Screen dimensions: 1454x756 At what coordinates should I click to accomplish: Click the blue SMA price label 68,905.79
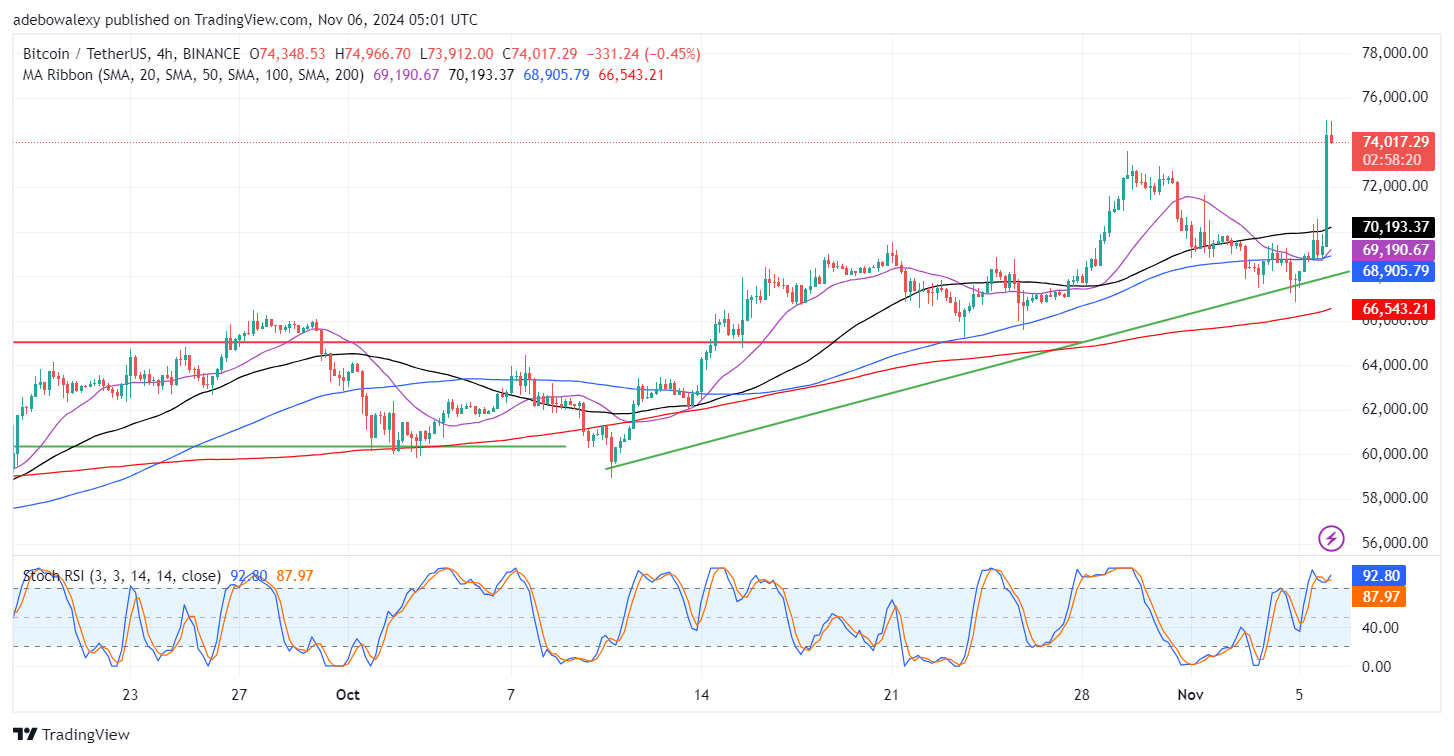(1393, 271)
